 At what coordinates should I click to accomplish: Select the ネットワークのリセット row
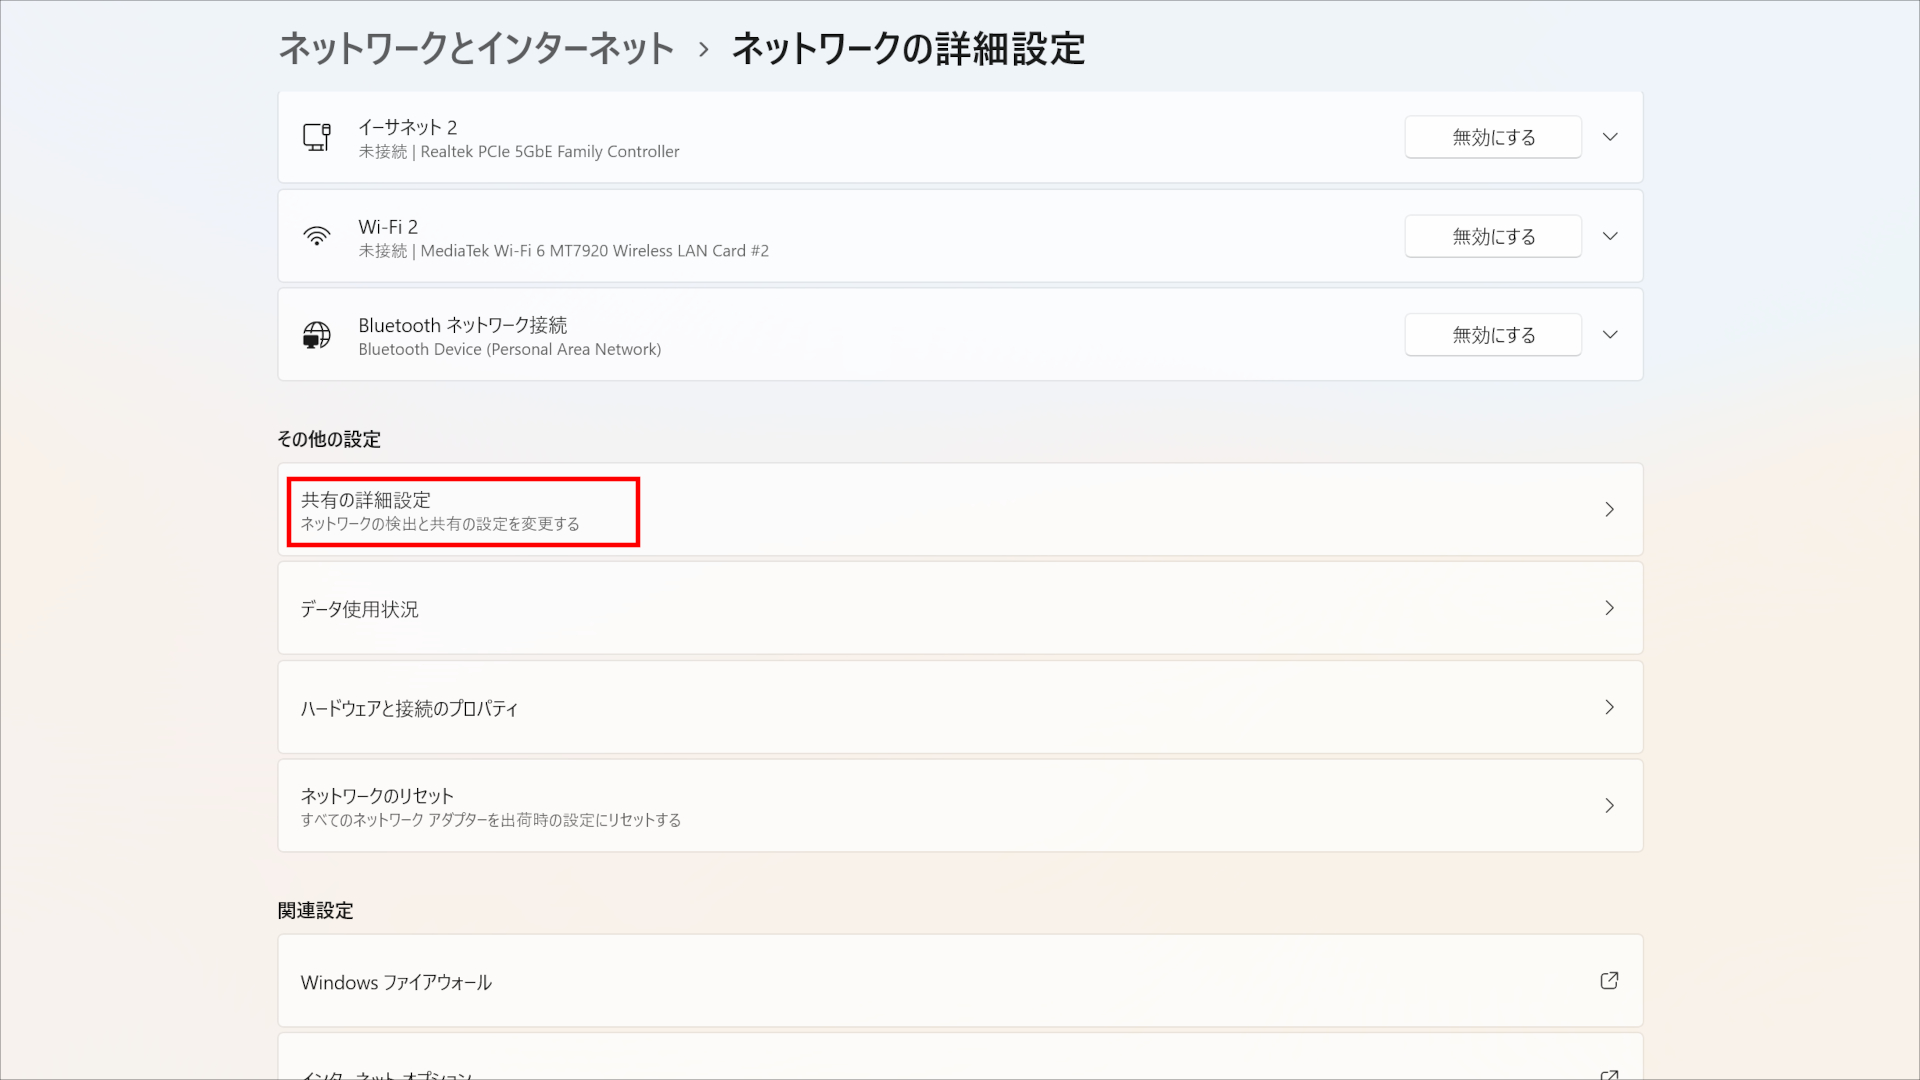click(x=900, y=805)
